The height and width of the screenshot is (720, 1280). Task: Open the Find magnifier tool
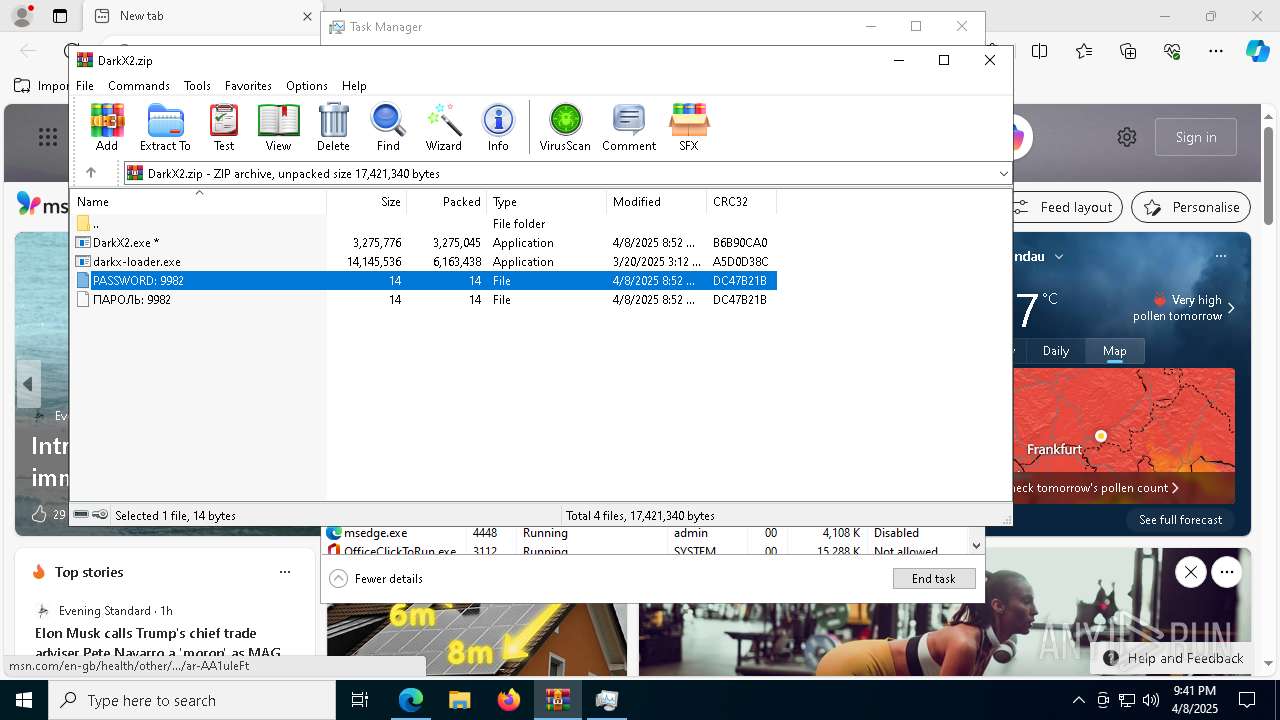click(388, 127)
